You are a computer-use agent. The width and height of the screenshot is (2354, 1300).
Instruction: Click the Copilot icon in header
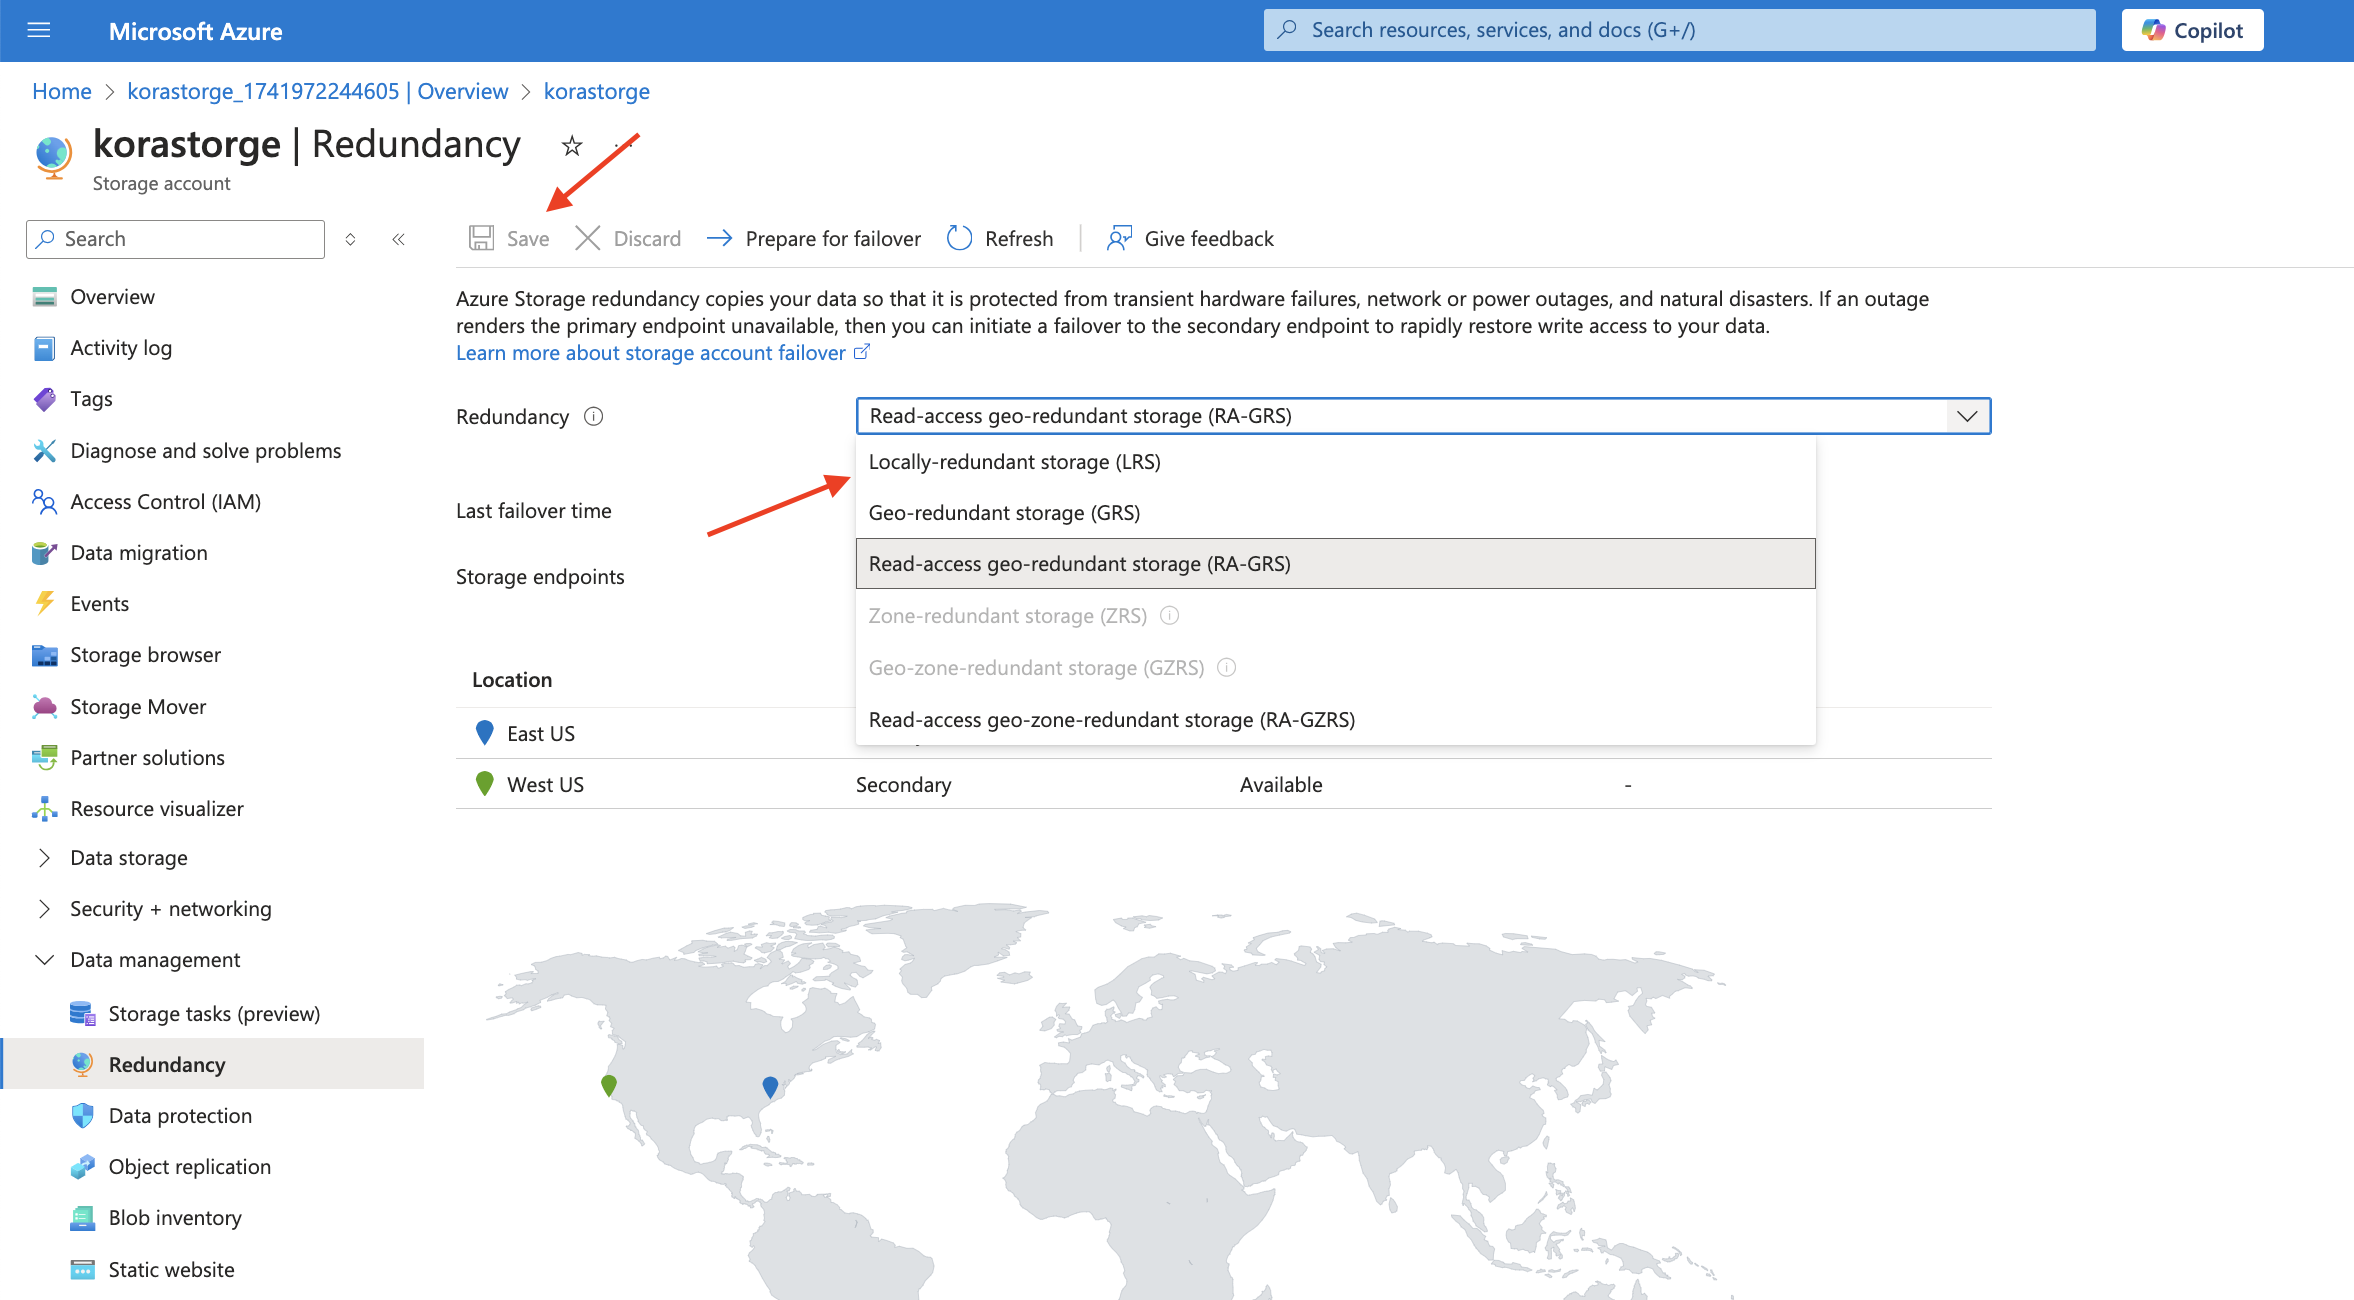[x=2154, y=30]
